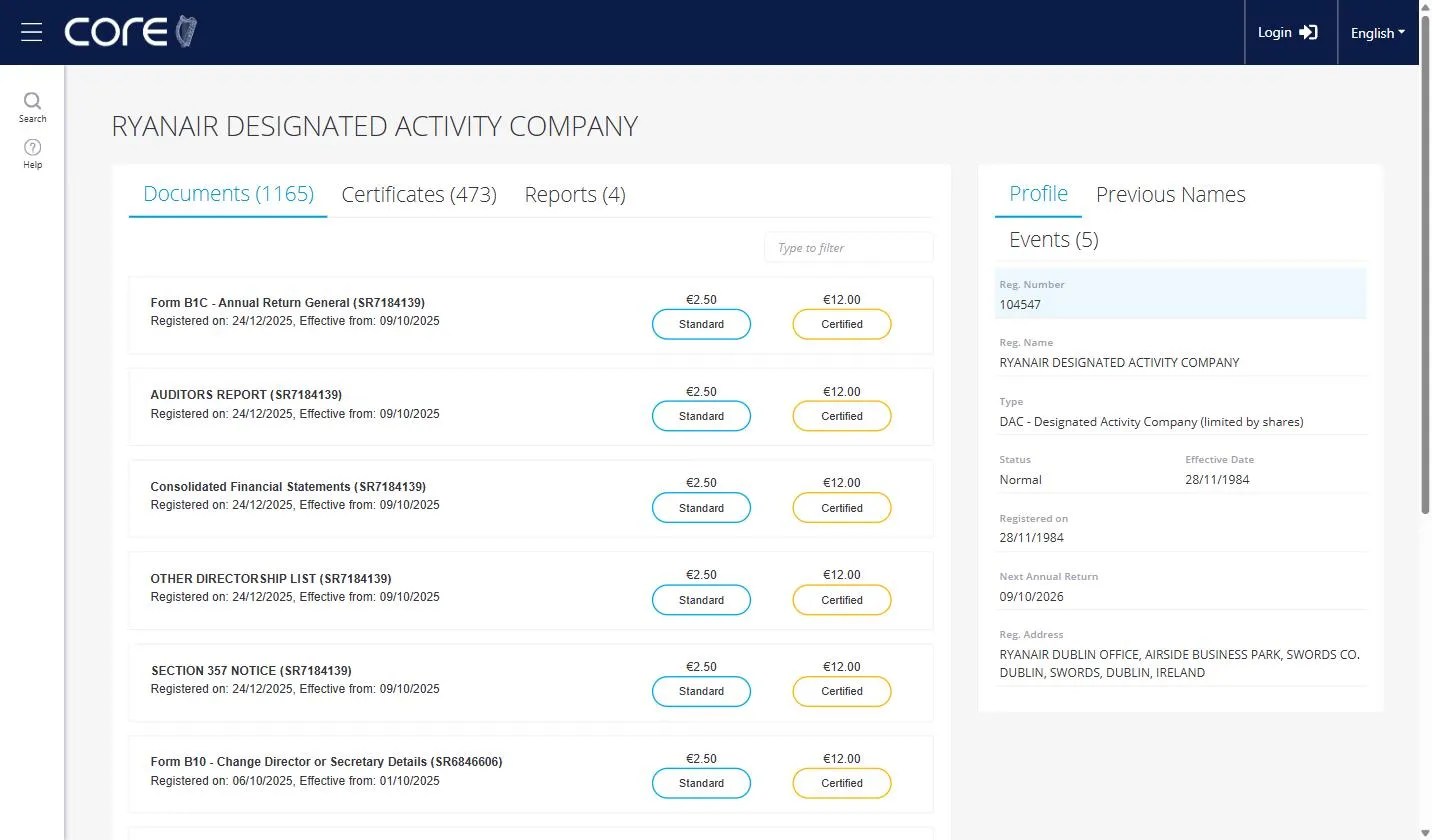Open the Previous Names tab
The width and height of the screenshot is (1432, 840).
[1171, 194]
